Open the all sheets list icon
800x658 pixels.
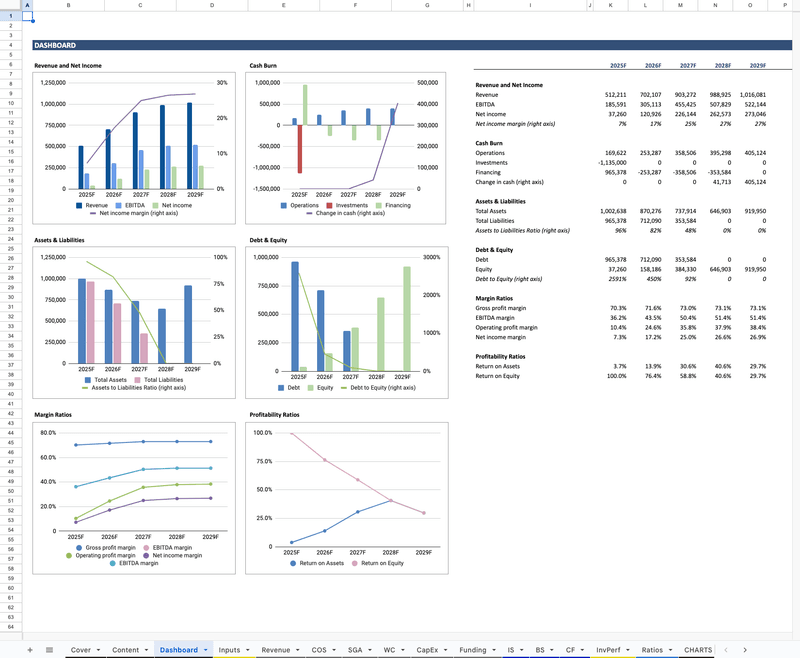pos(50,650)
